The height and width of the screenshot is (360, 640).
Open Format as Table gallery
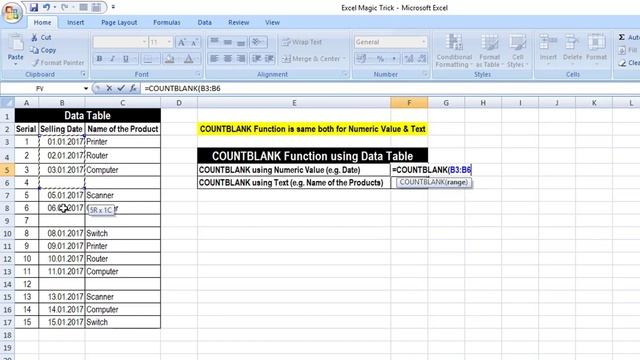(x=489, y=51)
